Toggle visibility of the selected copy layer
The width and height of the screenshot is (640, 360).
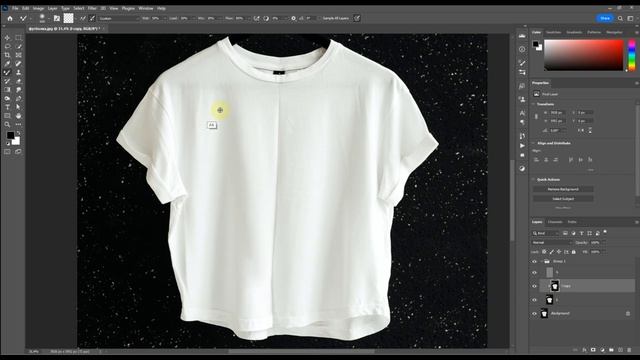535,286
